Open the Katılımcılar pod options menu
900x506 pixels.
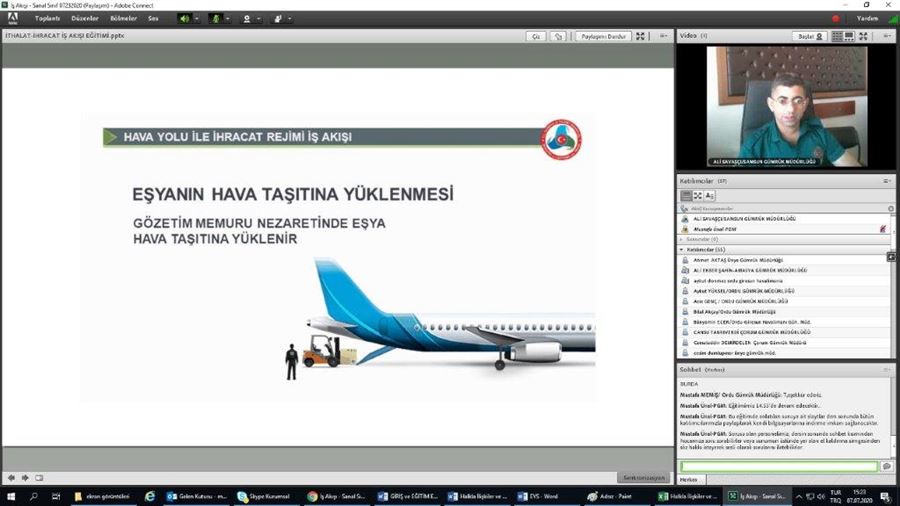[x=886, y=181]
